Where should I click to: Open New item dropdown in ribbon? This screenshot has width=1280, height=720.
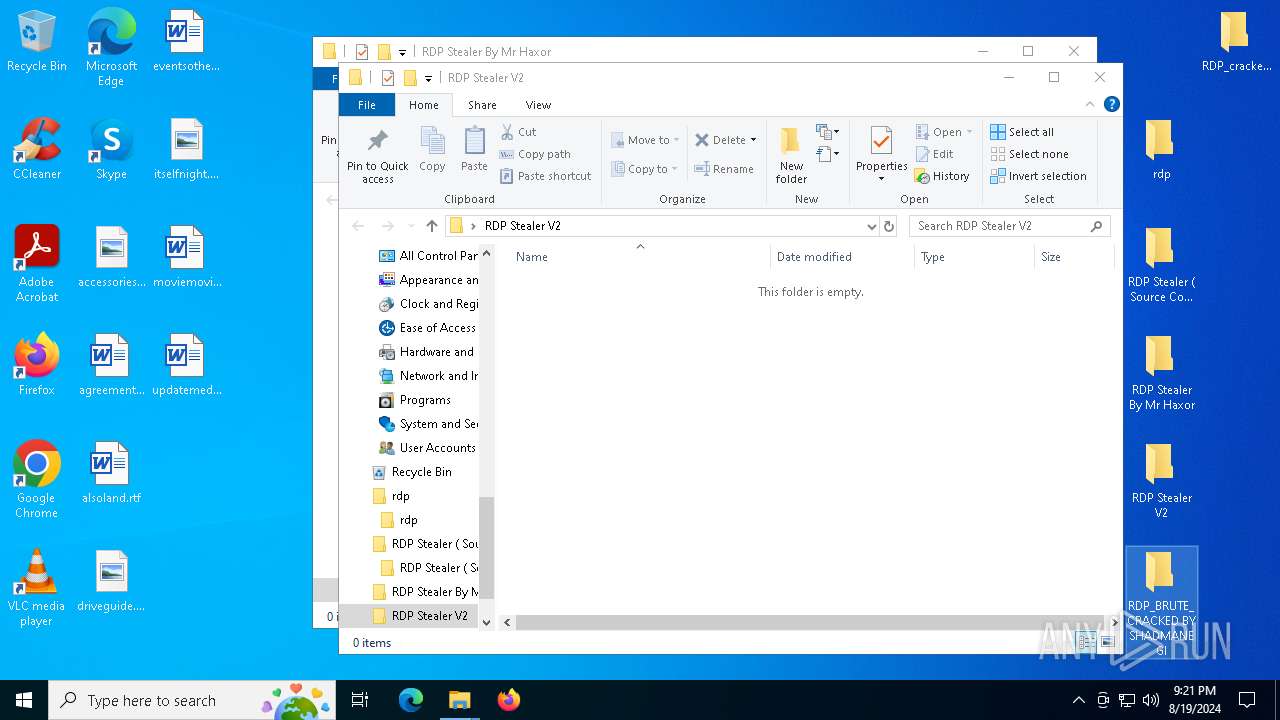827,132
